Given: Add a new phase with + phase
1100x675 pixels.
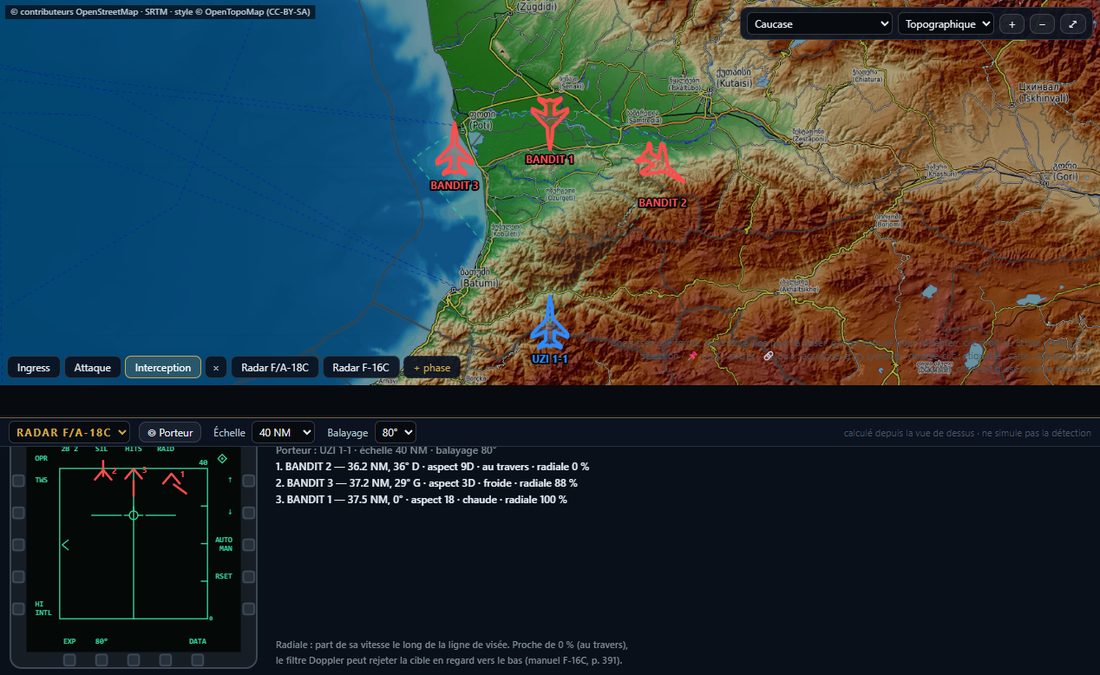Looking at the screenshot, I should 432,368.
